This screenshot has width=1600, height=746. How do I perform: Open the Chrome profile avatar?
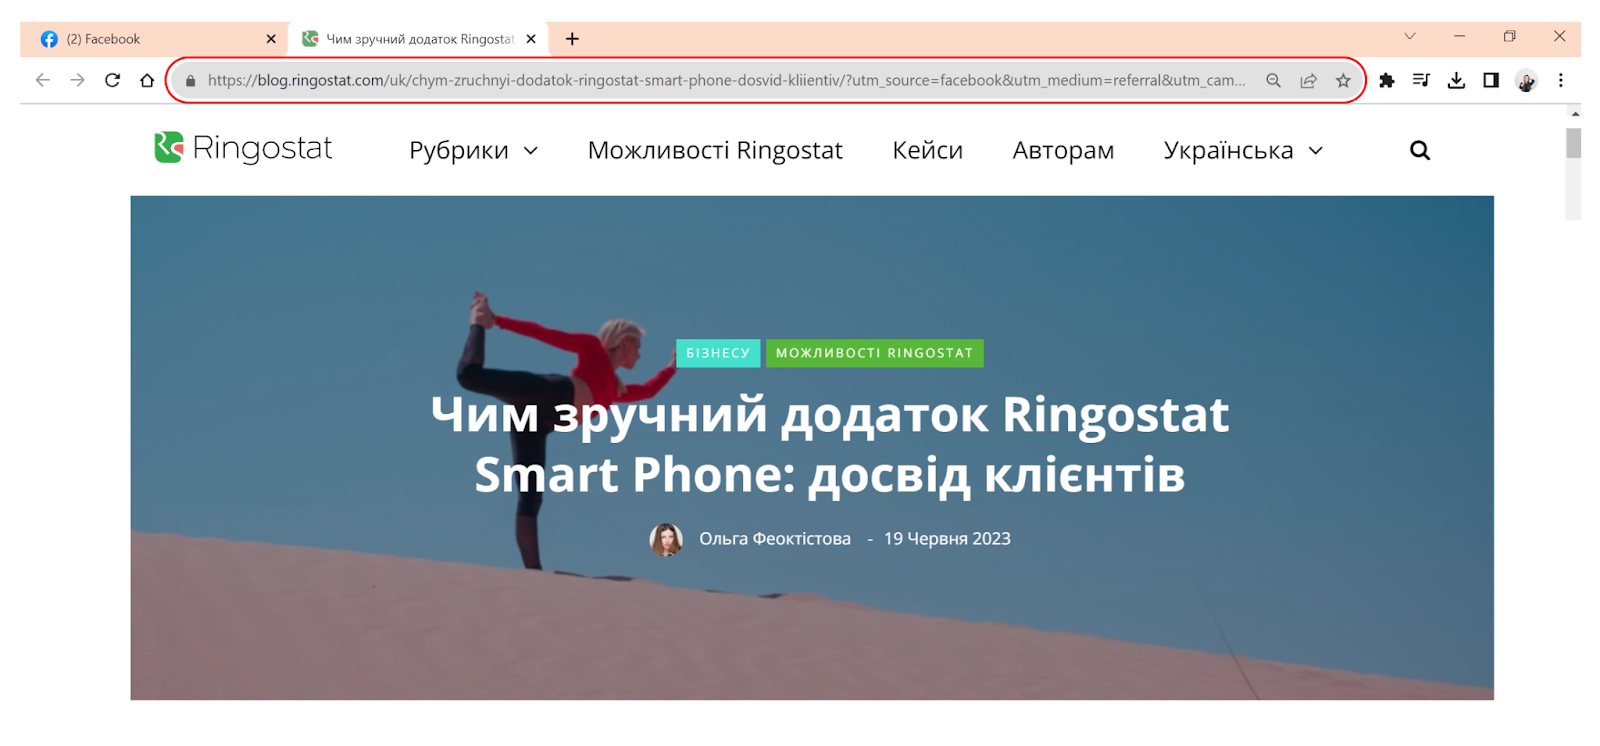point(1526,81)
